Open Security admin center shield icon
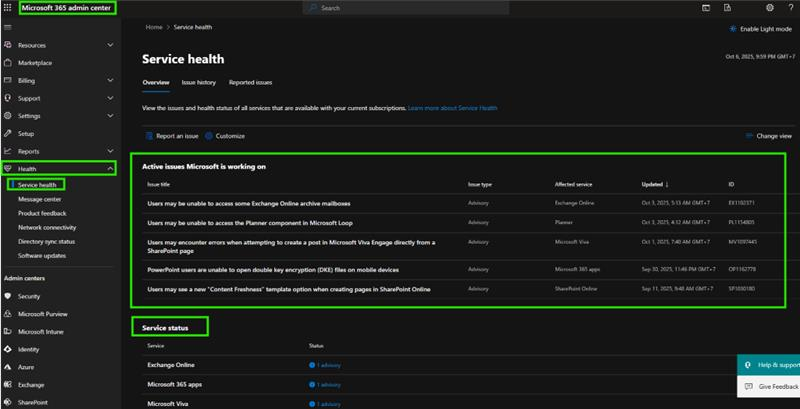Image resolution: width=800 pixels, height=409 pixels. click(x=8, y=296)
